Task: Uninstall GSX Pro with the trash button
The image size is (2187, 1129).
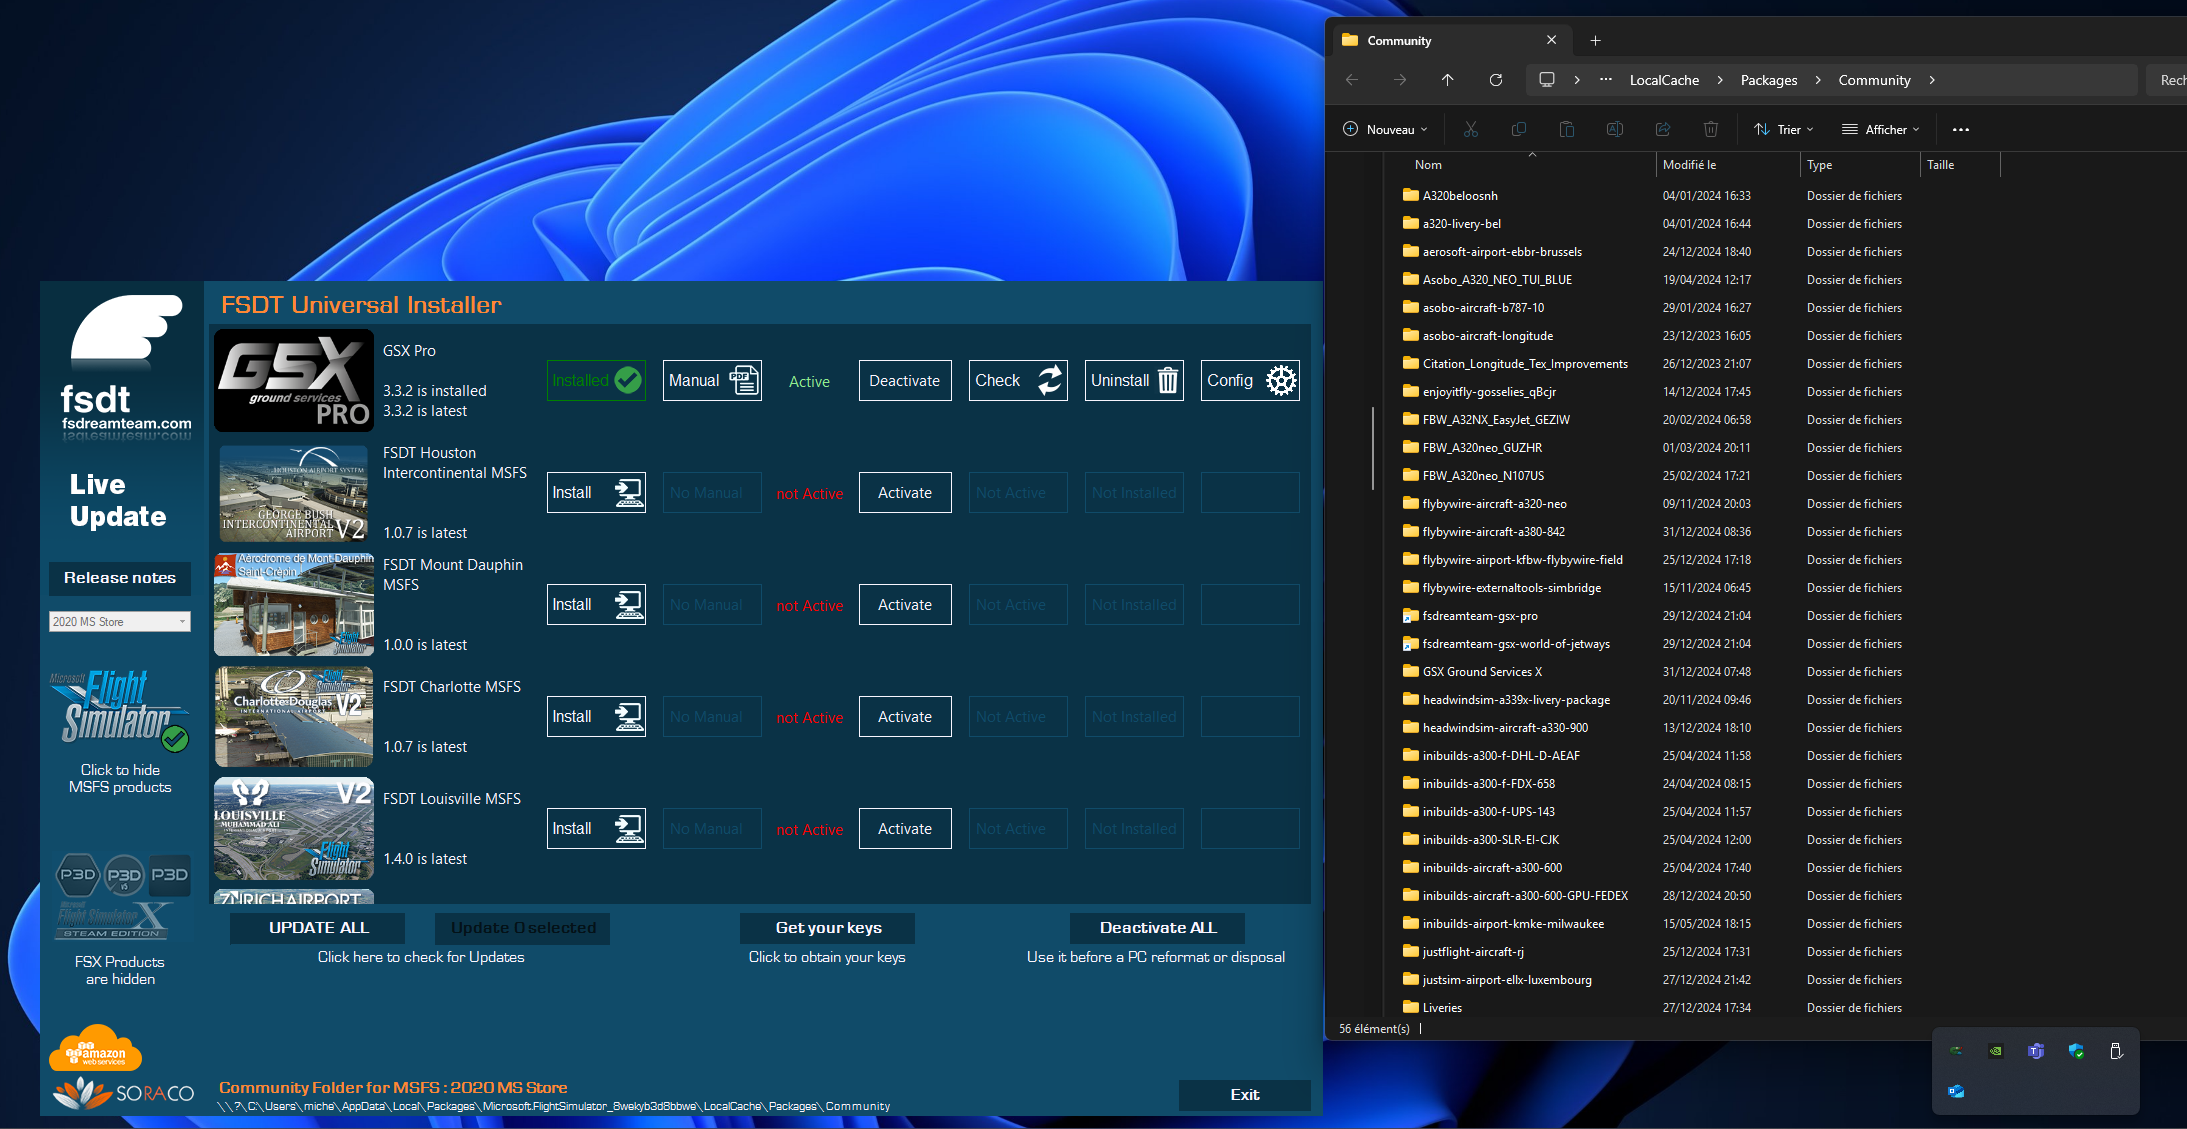Action: [x=1134, y=381]
